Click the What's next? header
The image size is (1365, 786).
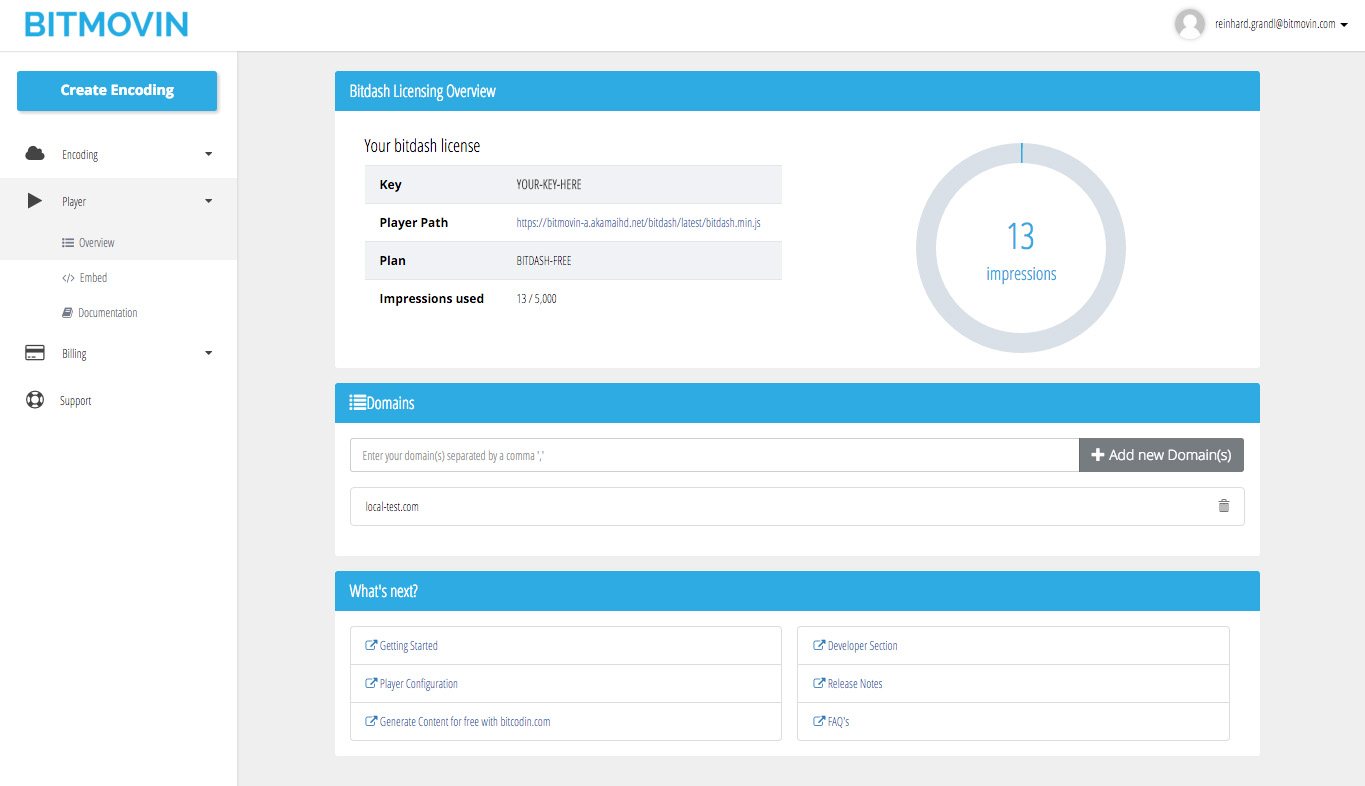click(x=383, y=591)
